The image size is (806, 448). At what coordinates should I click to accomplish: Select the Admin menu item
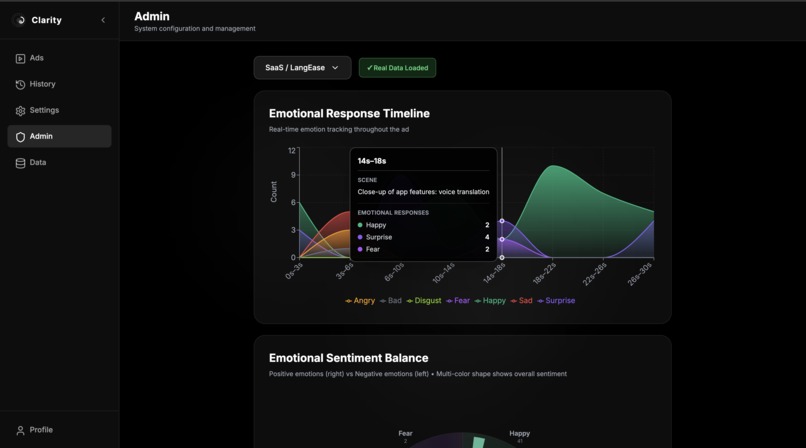tap(59, 136)
